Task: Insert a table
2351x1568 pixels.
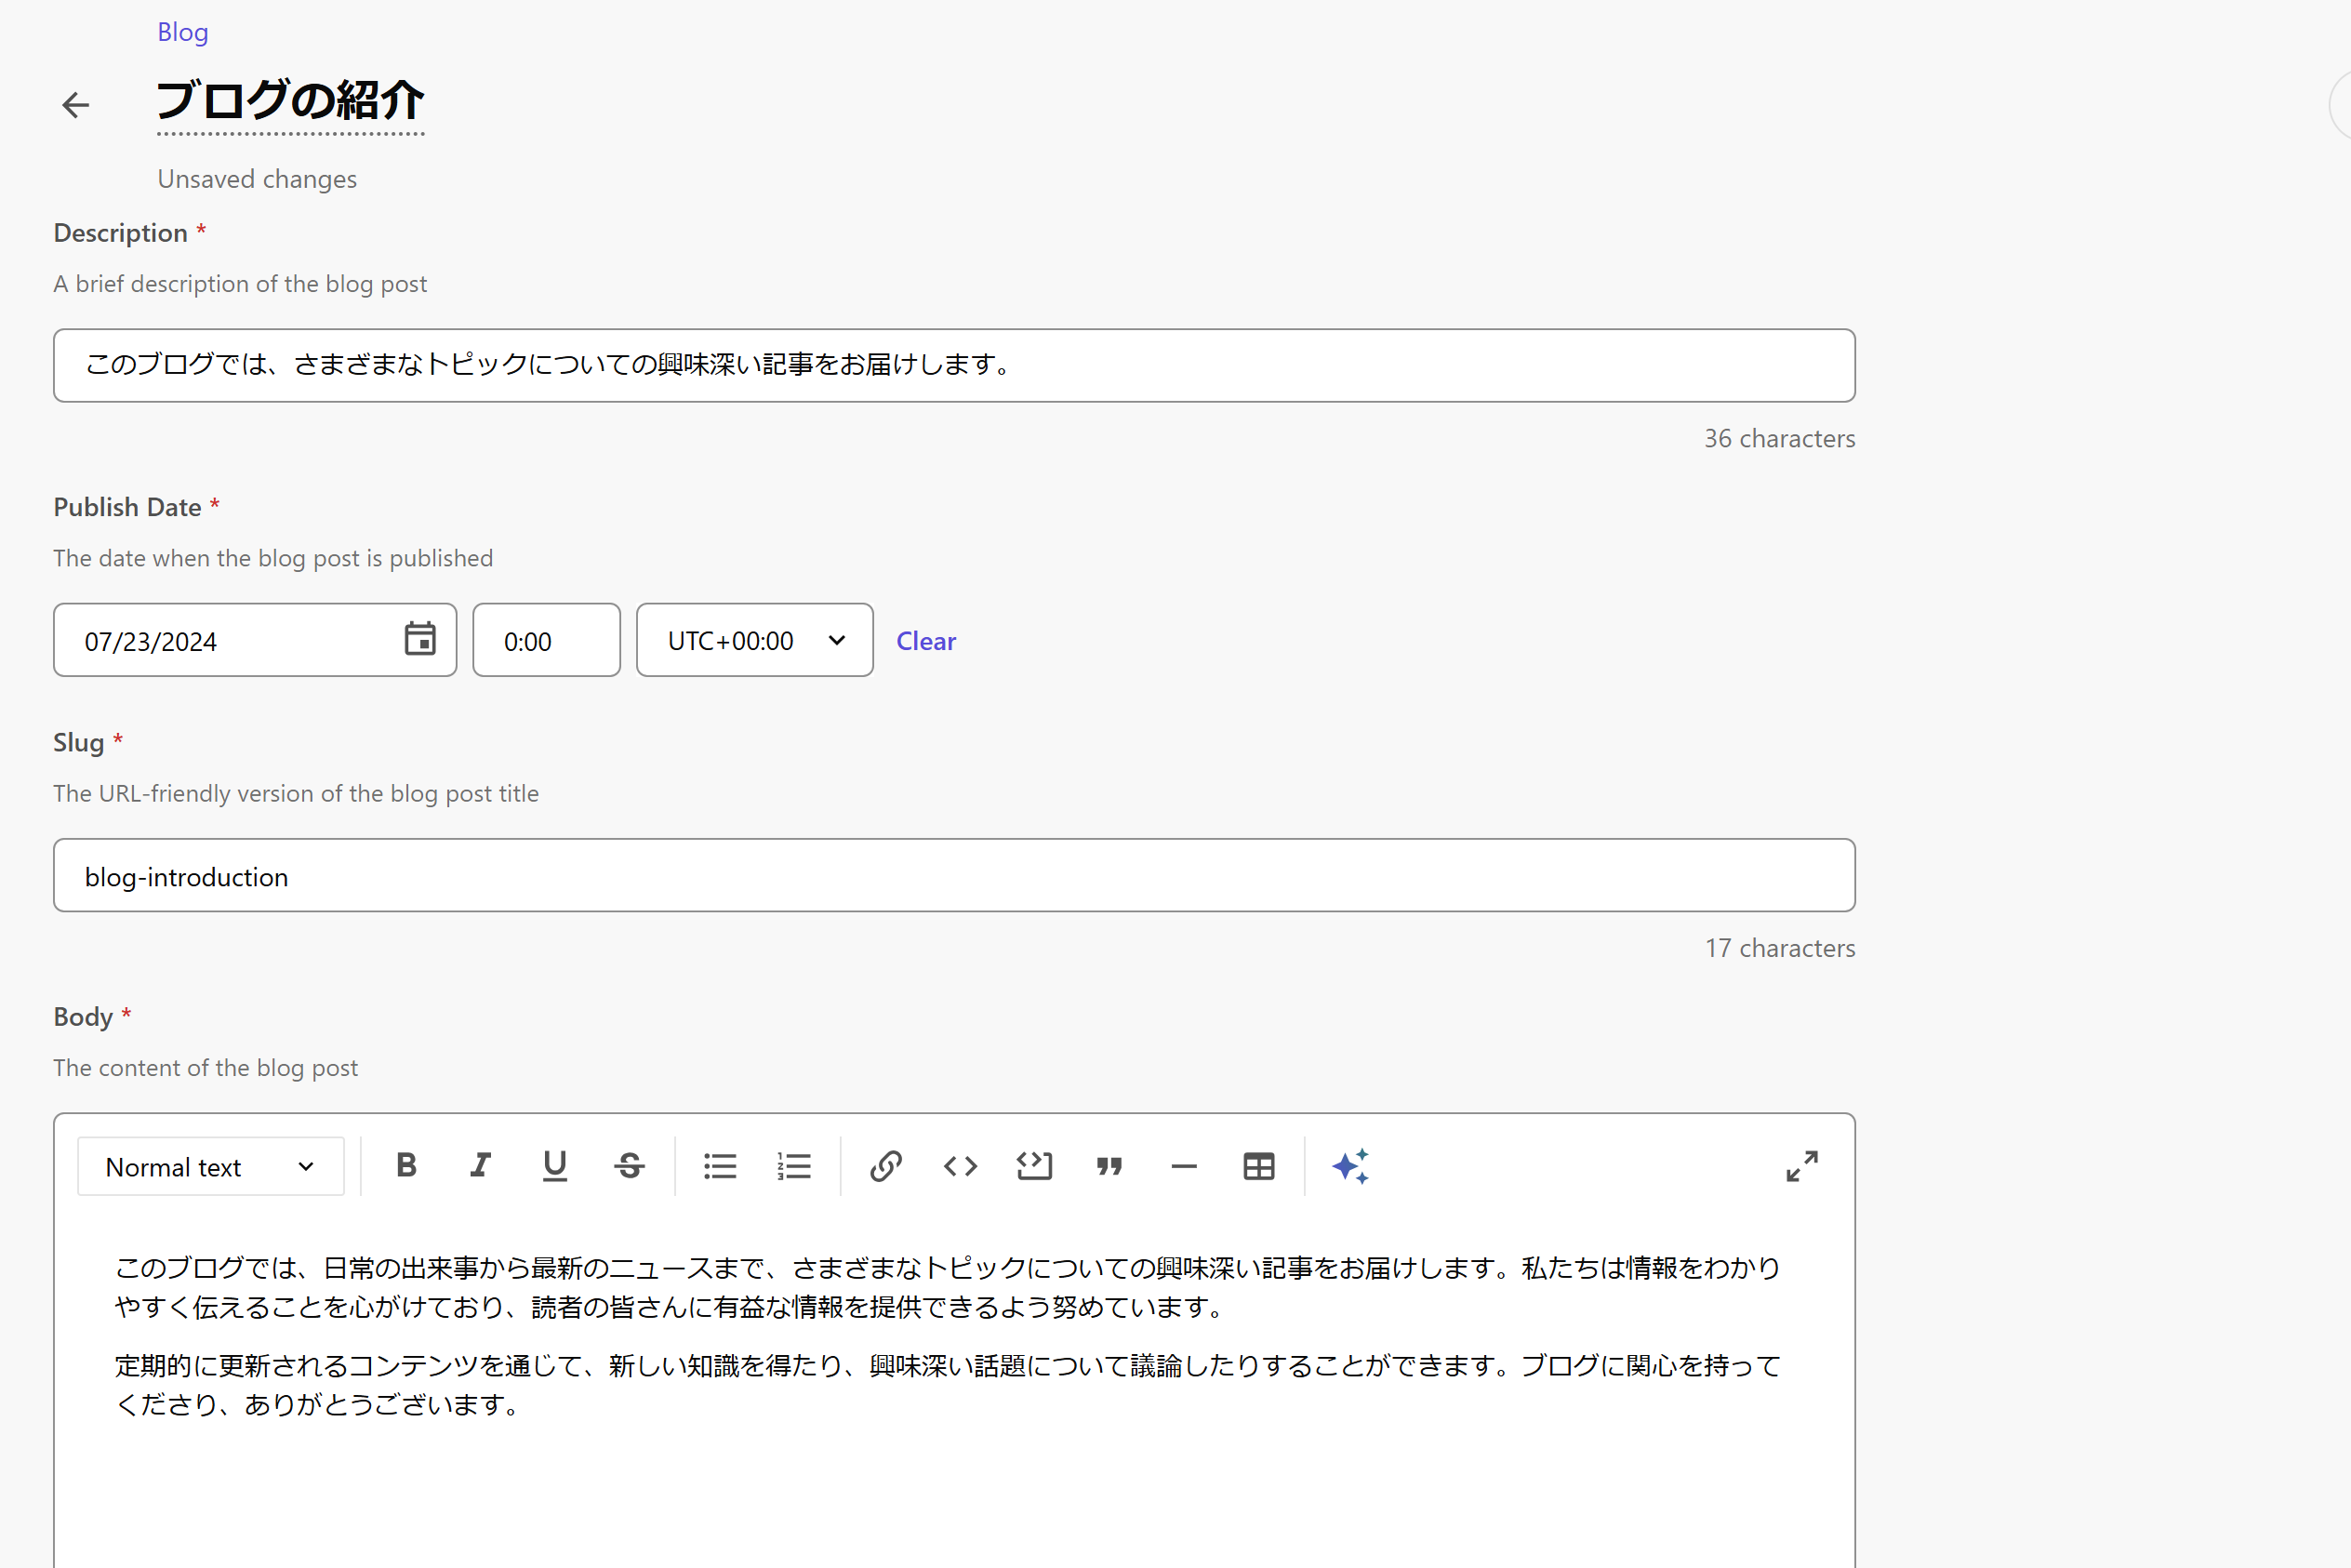Action: (1259, 1166)
